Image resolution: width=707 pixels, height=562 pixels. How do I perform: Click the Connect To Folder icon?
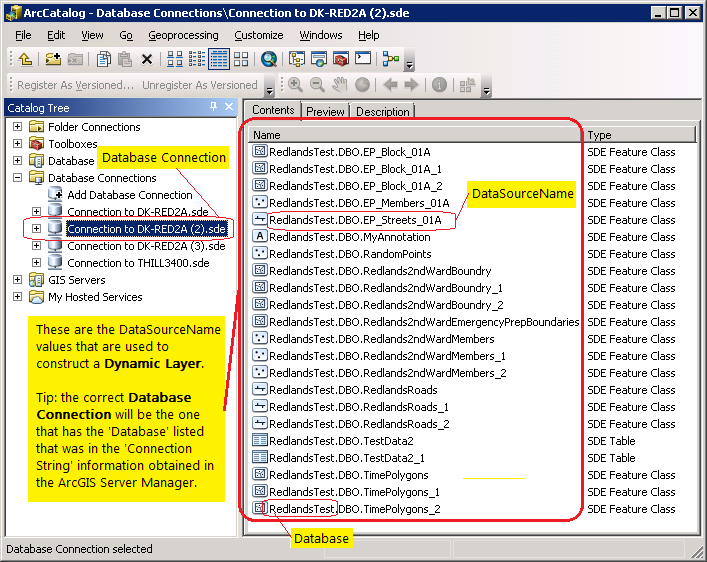(x=53, y=59)
